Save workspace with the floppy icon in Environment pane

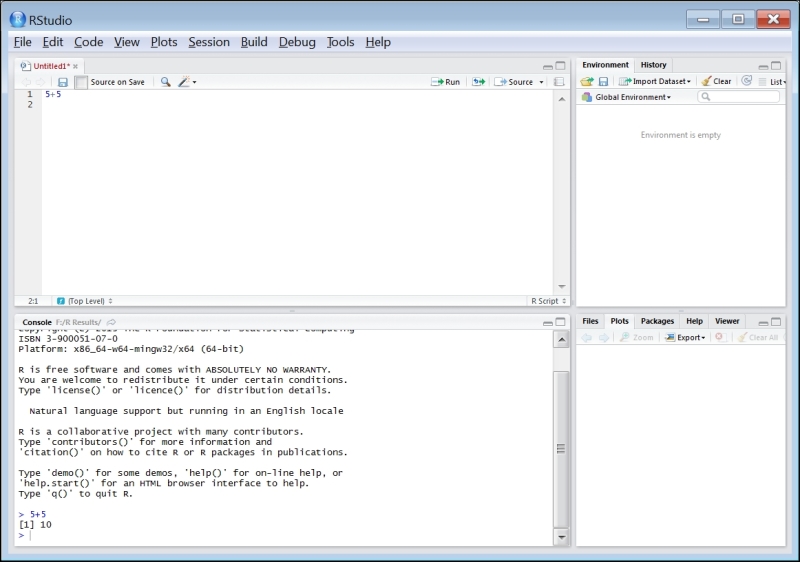pyautogui.click(x=603, y=82)
